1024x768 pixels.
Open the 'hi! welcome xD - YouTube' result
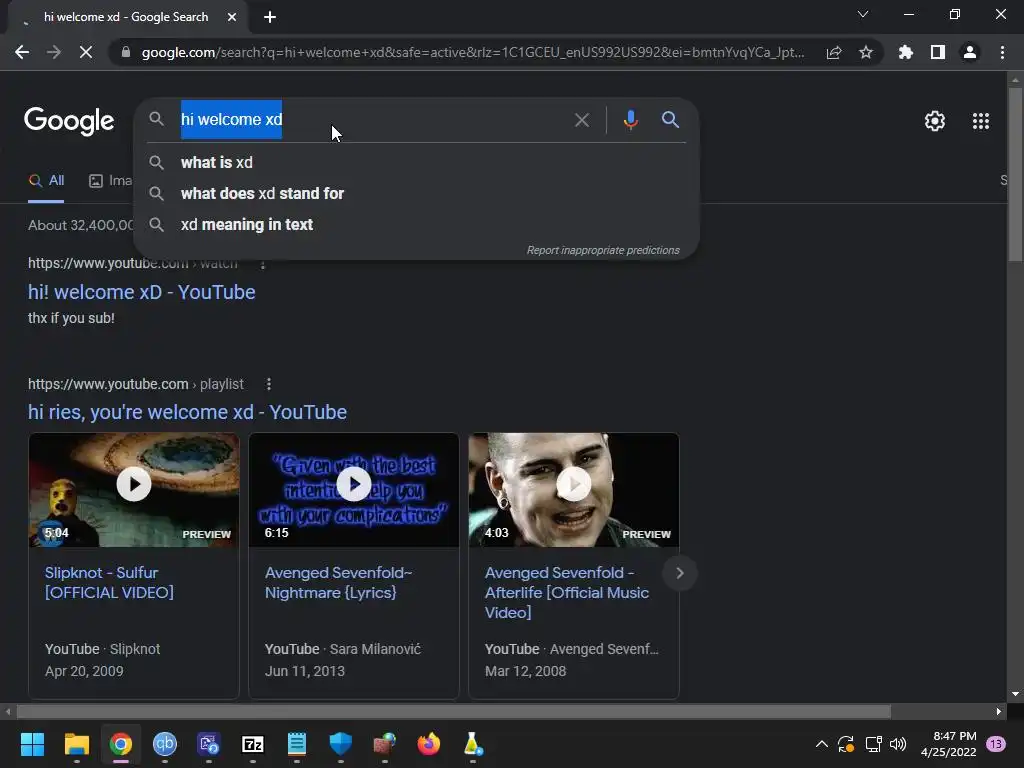[x=141, y=292]
